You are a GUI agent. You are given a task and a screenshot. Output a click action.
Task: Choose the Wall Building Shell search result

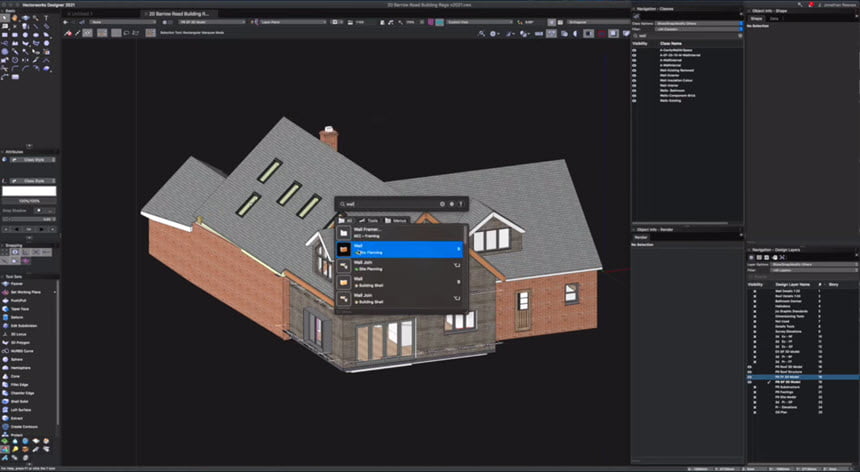400,282
